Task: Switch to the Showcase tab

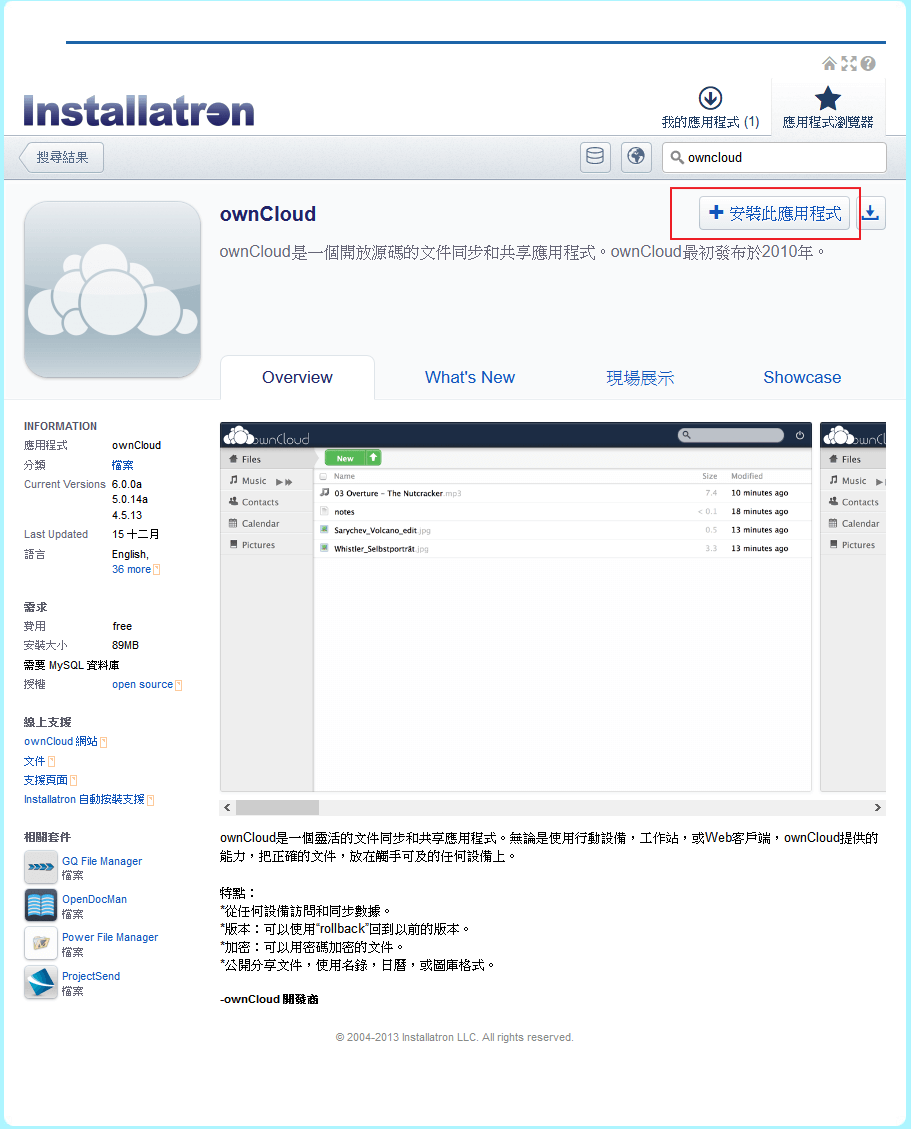Action: pyautogui.click(x=802, y=377)
